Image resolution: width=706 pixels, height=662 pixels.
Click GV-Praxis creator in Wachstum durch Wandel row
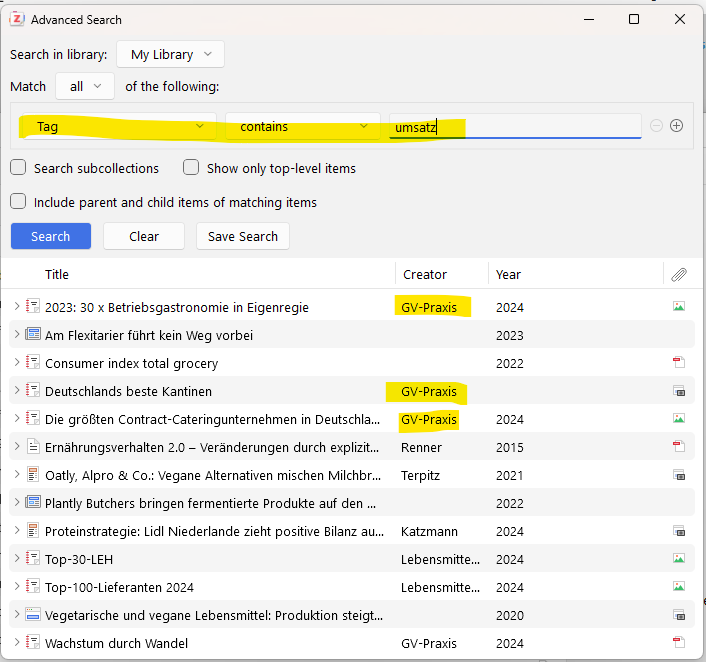[429, 643]
